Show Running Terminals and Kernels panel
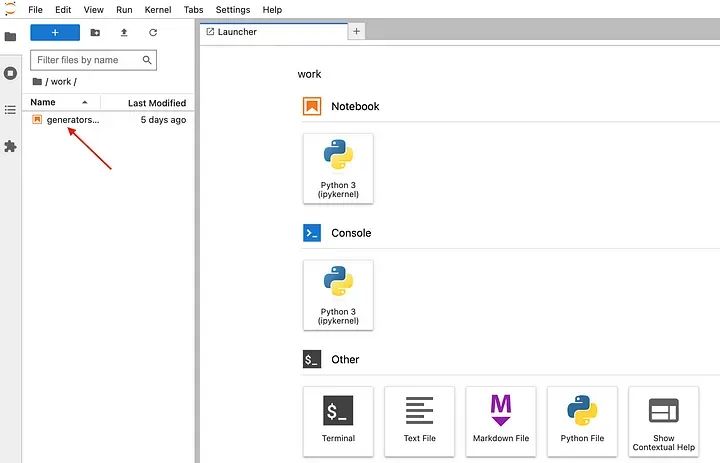This screenshot has height=463, width=720. (x=10, y=73)
